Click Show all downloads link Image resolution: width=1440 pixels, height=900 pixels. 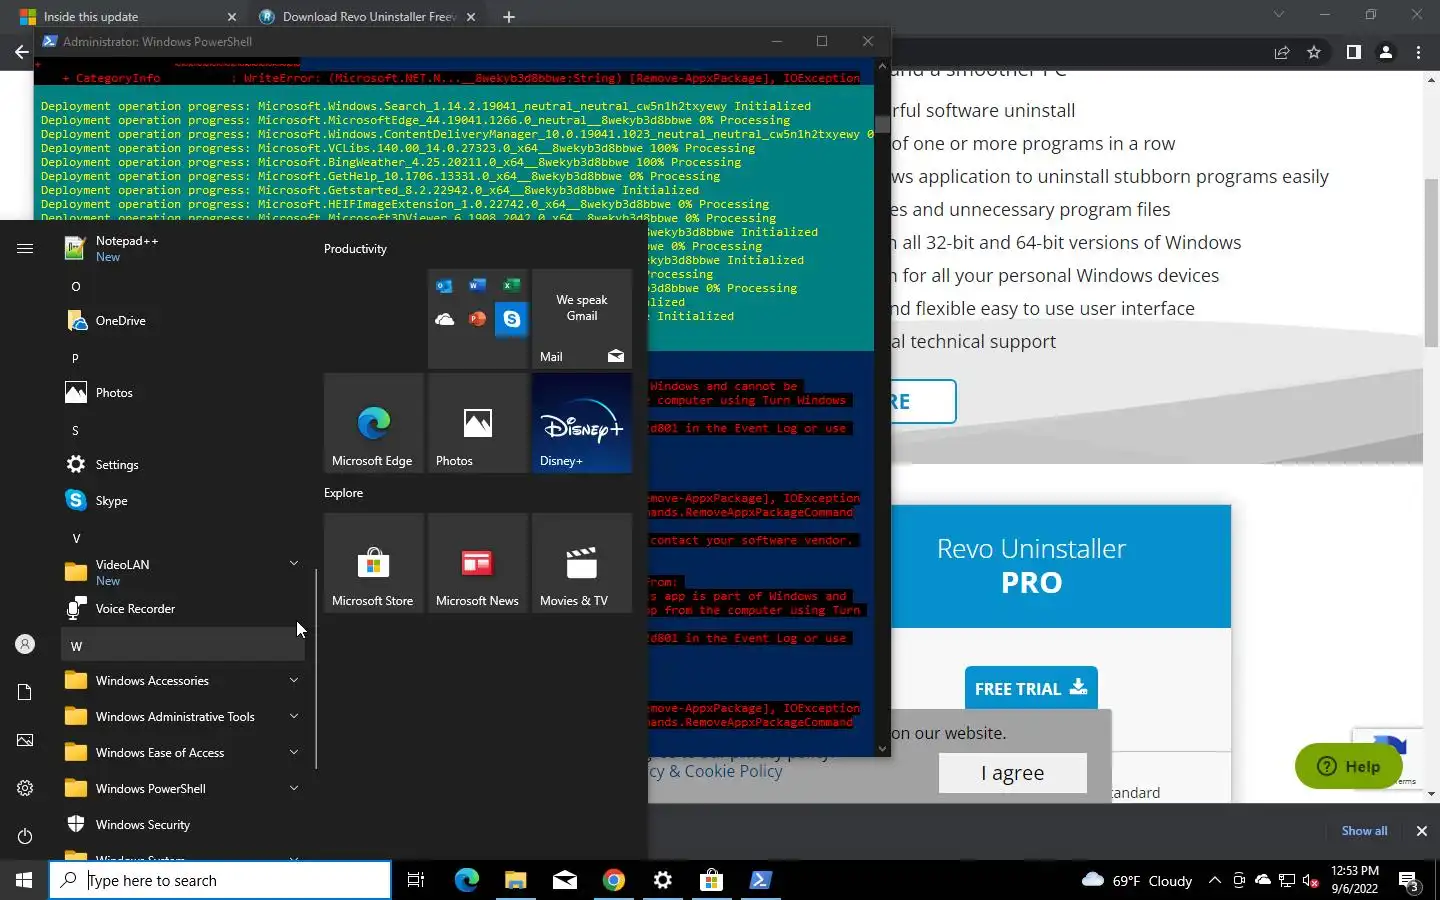(x=1364, y=831)
